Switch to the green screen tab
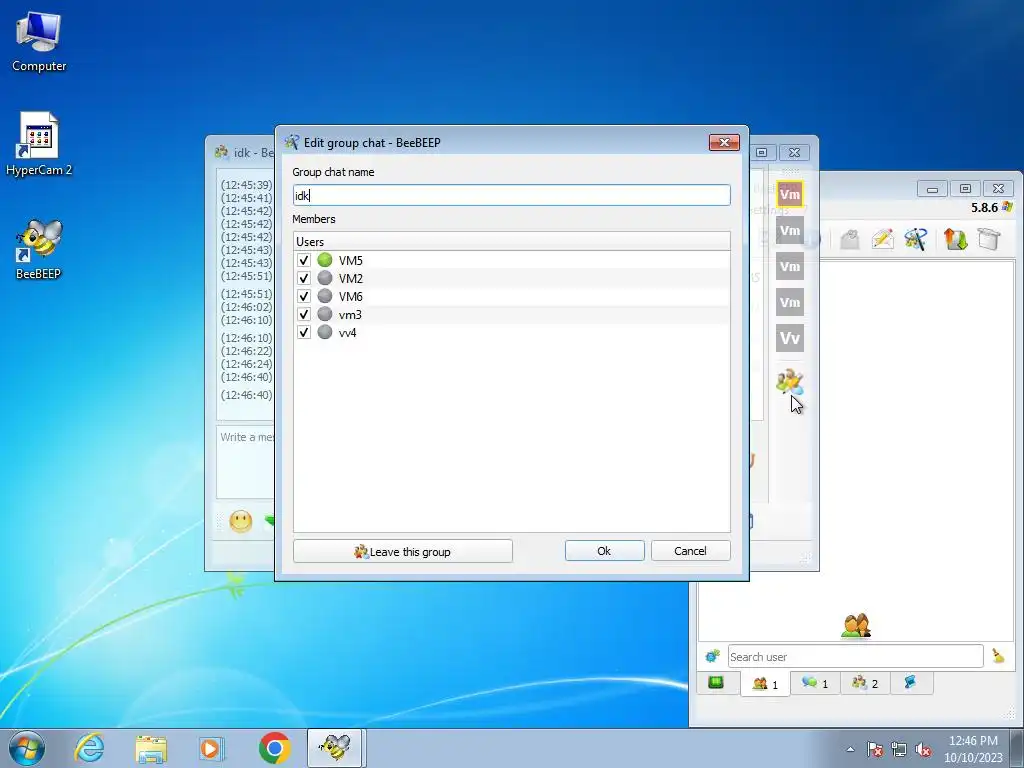 click(716, 683)
